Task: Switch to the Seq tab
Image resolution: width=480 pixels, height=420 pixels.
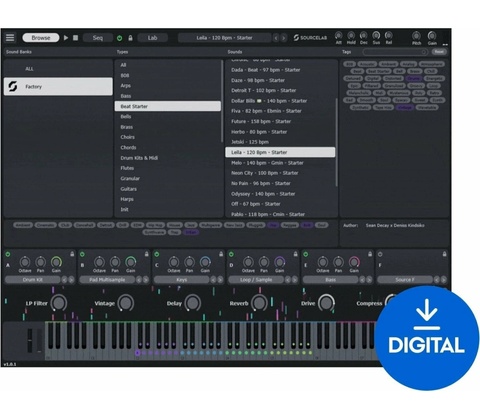Action: point(98,38)
